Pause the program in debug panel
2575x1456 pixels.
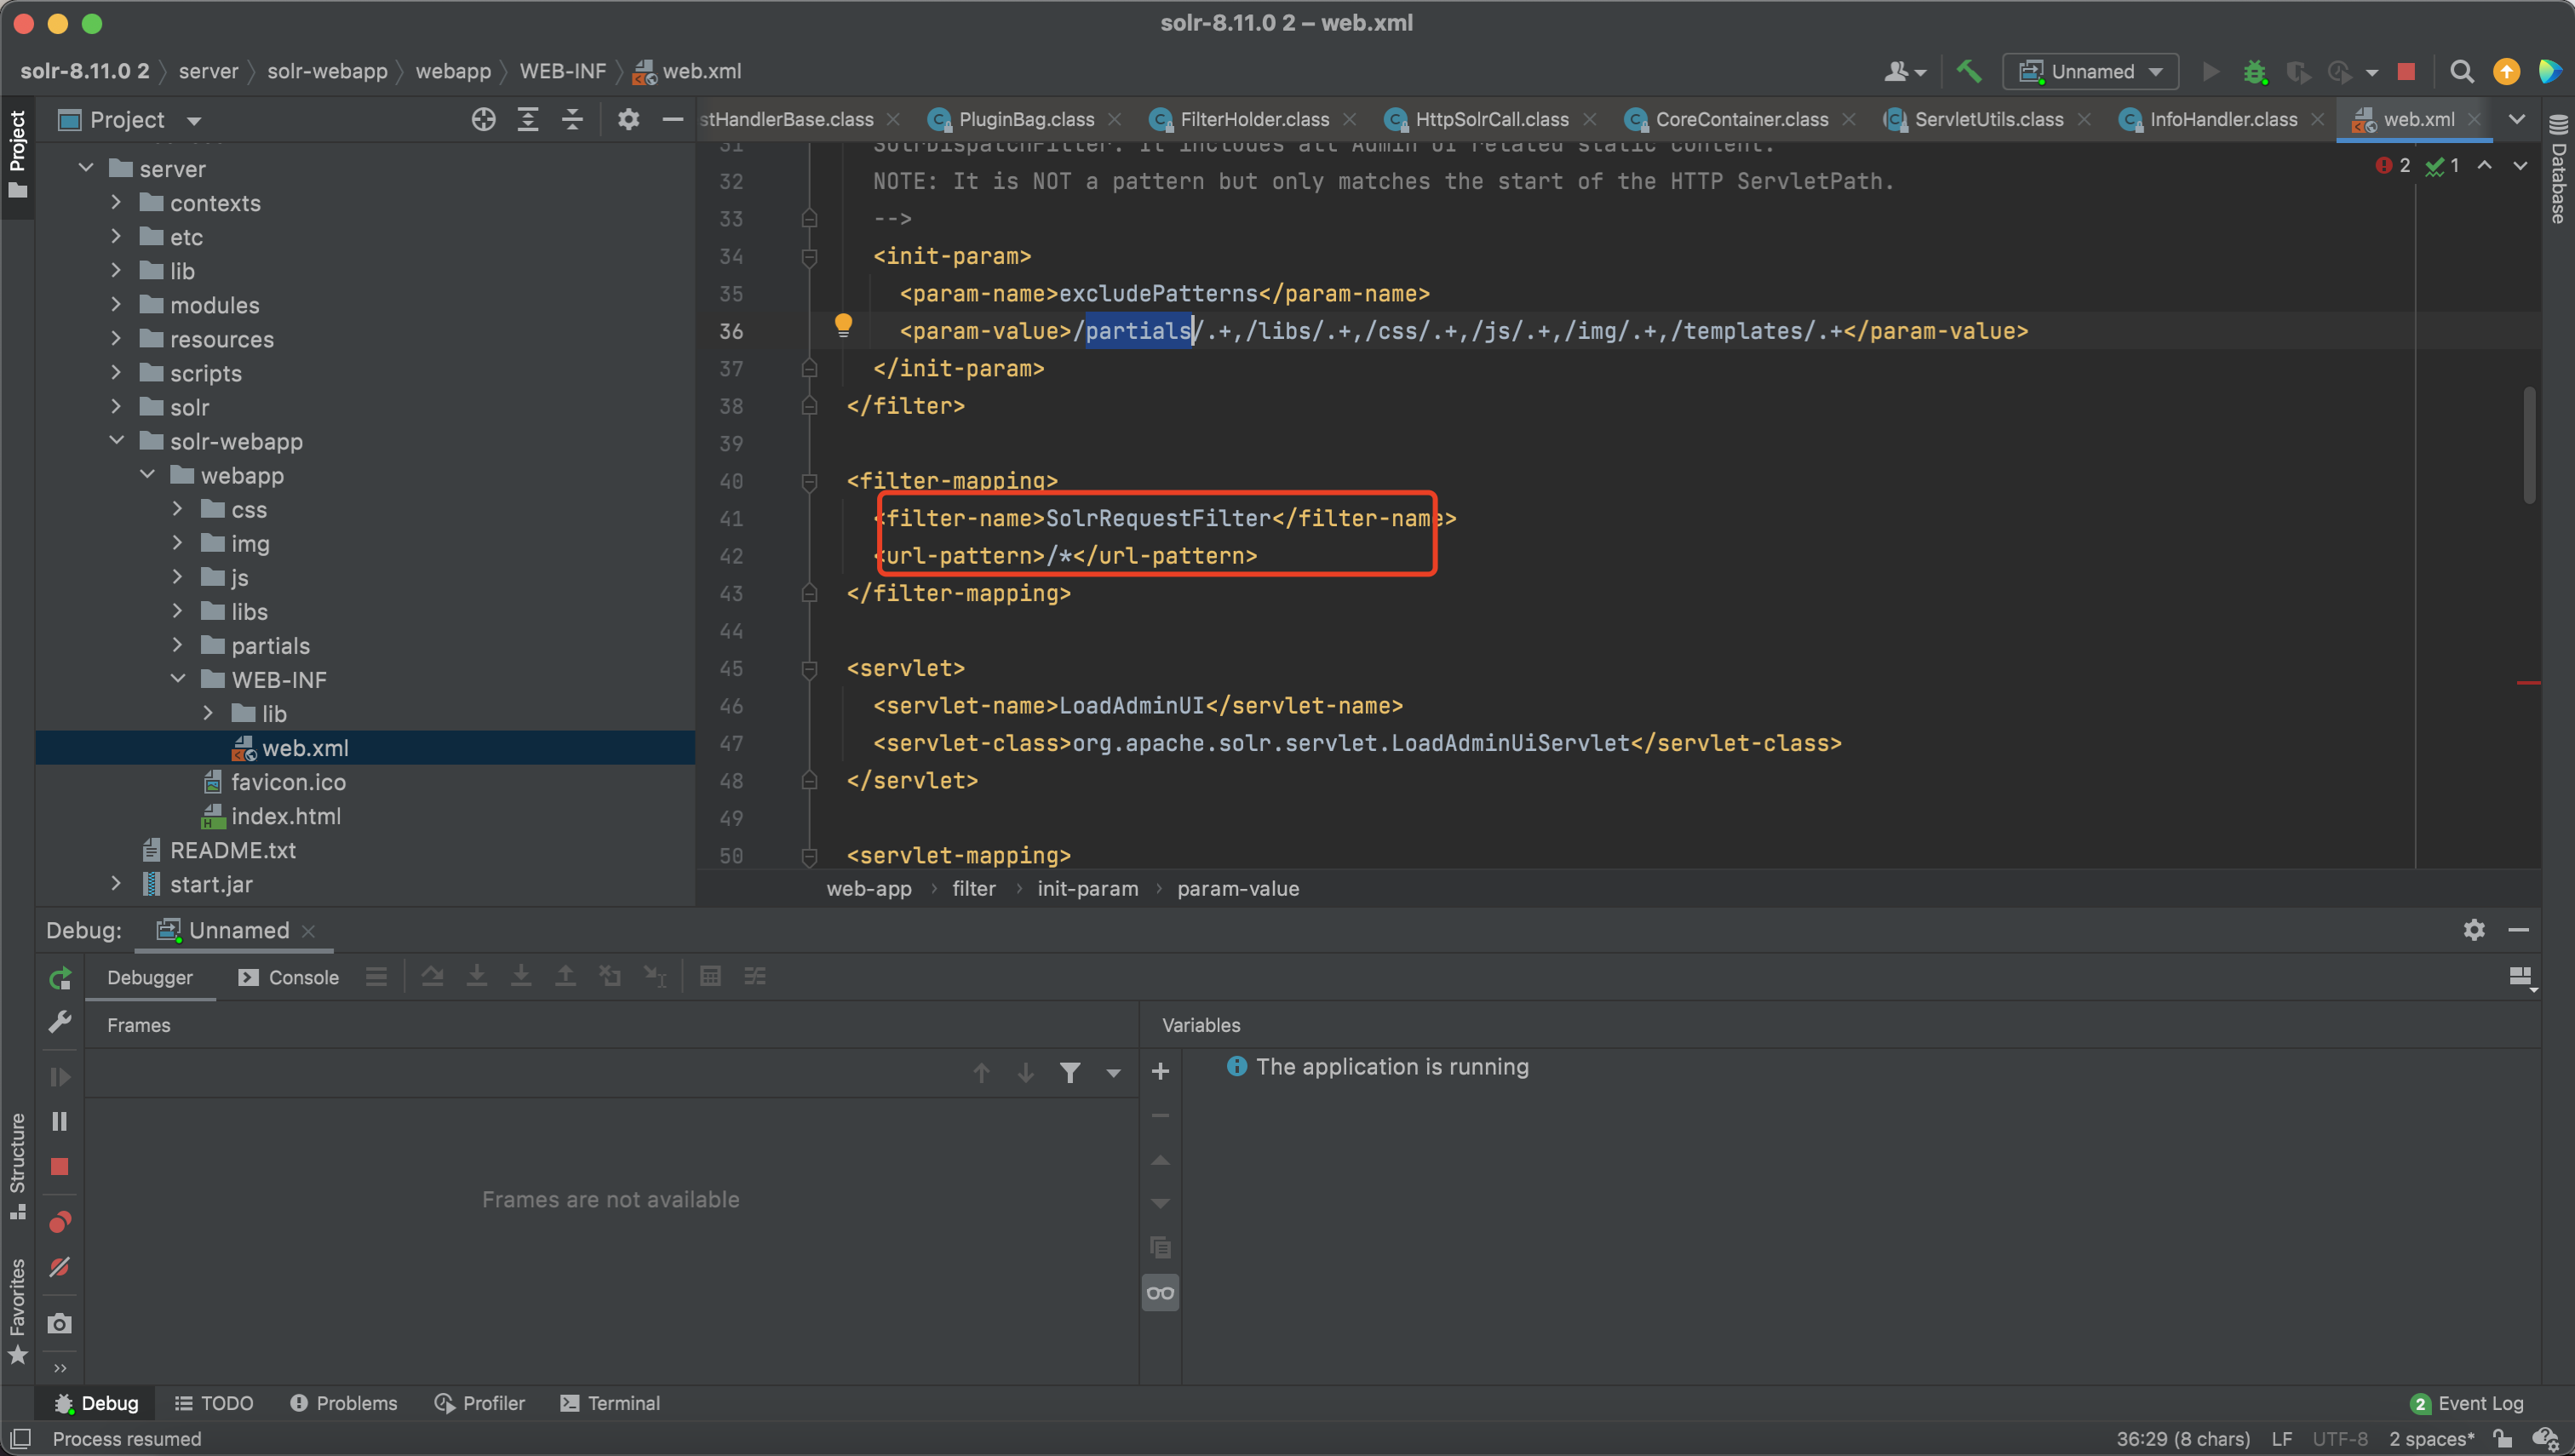tap(60, 1121)
